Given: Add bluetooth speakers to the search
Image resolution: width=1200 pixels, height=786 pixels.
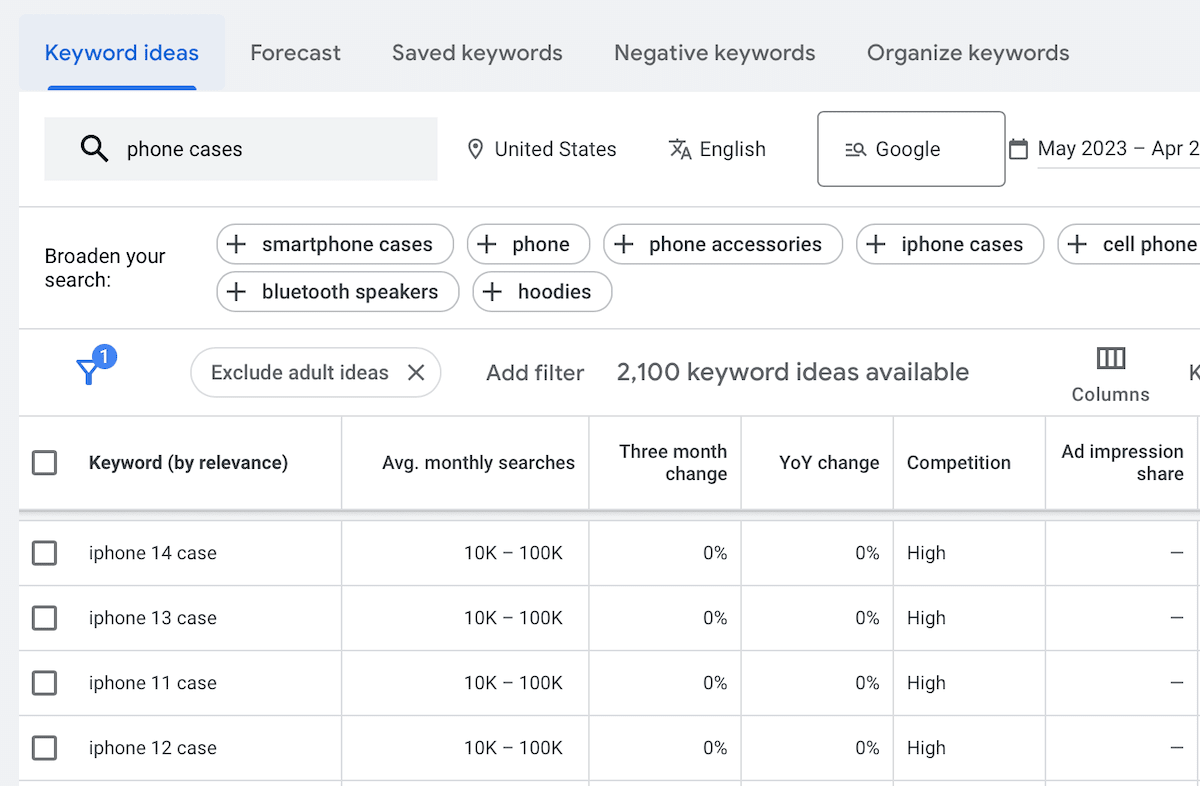Looking at the screenshot, I should coord(338,292).
